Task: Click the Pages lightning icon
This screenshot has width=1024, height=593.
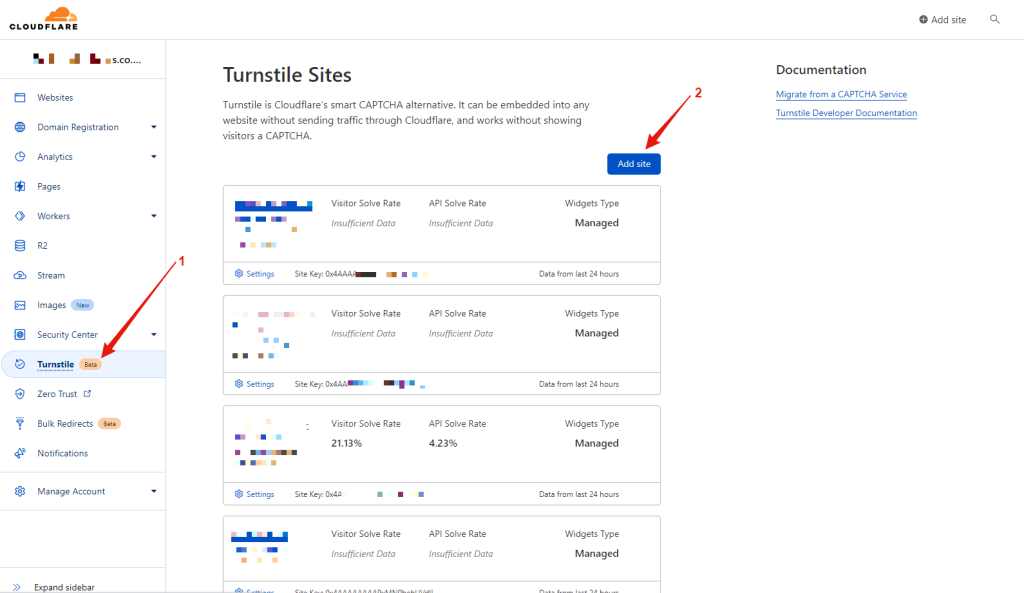Action: 19,187
